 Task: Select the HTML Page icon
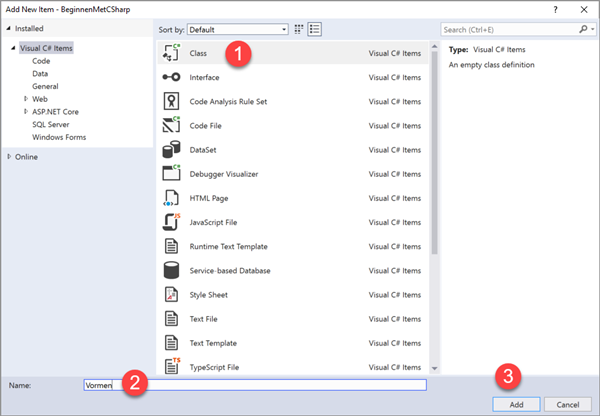(x=171, y=198)
